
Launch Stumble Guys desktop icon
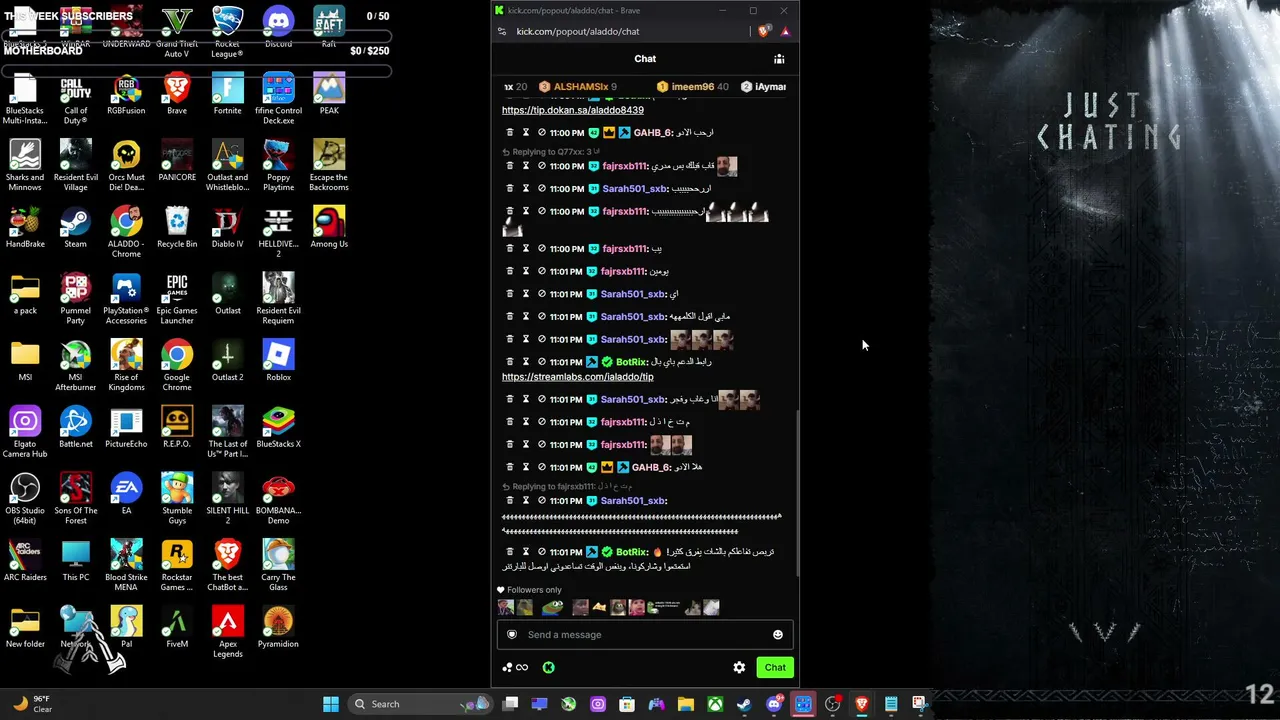coord(177,498)
